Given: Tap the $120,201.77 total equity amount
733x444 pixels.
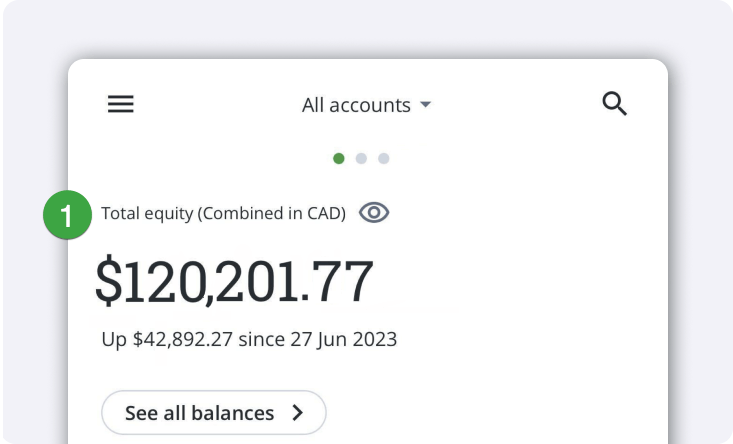Looking at the screenshot, I should pos(234,282).
